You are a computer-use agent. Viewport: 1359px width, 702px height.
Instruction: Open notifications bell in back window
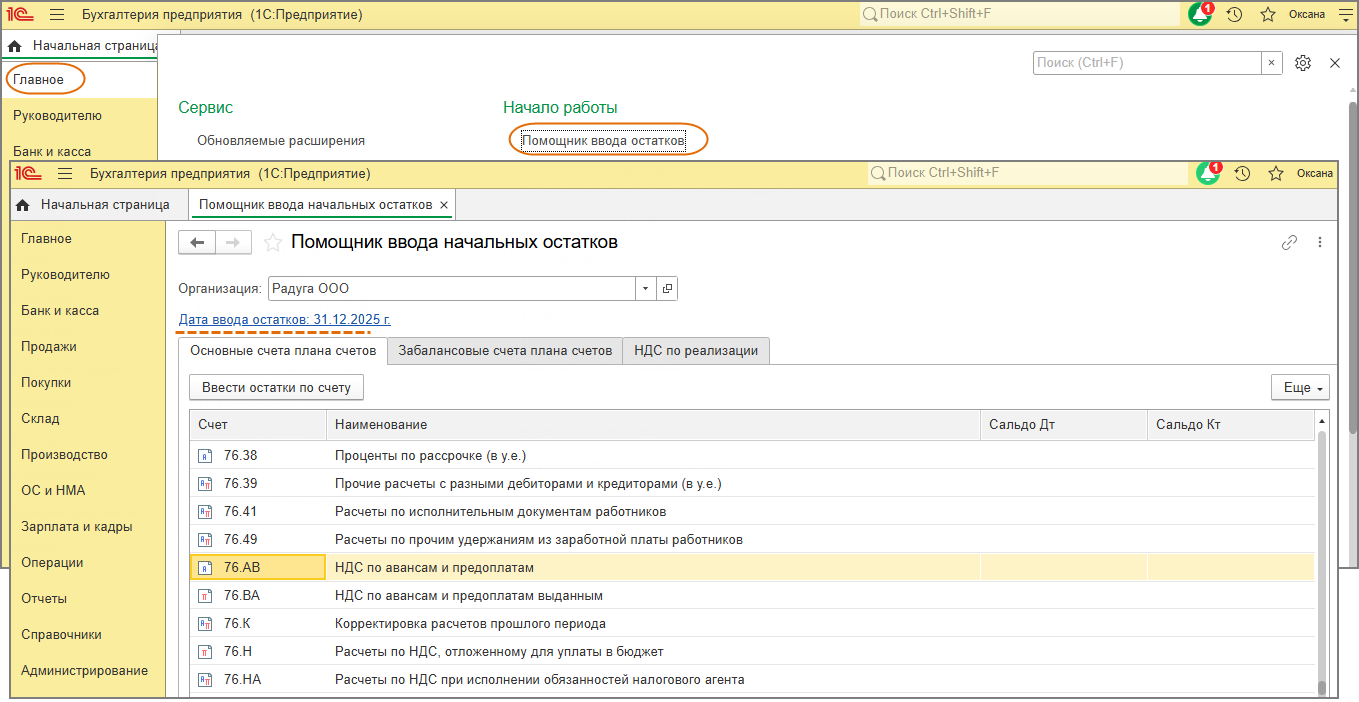(x=1199, y=14)
